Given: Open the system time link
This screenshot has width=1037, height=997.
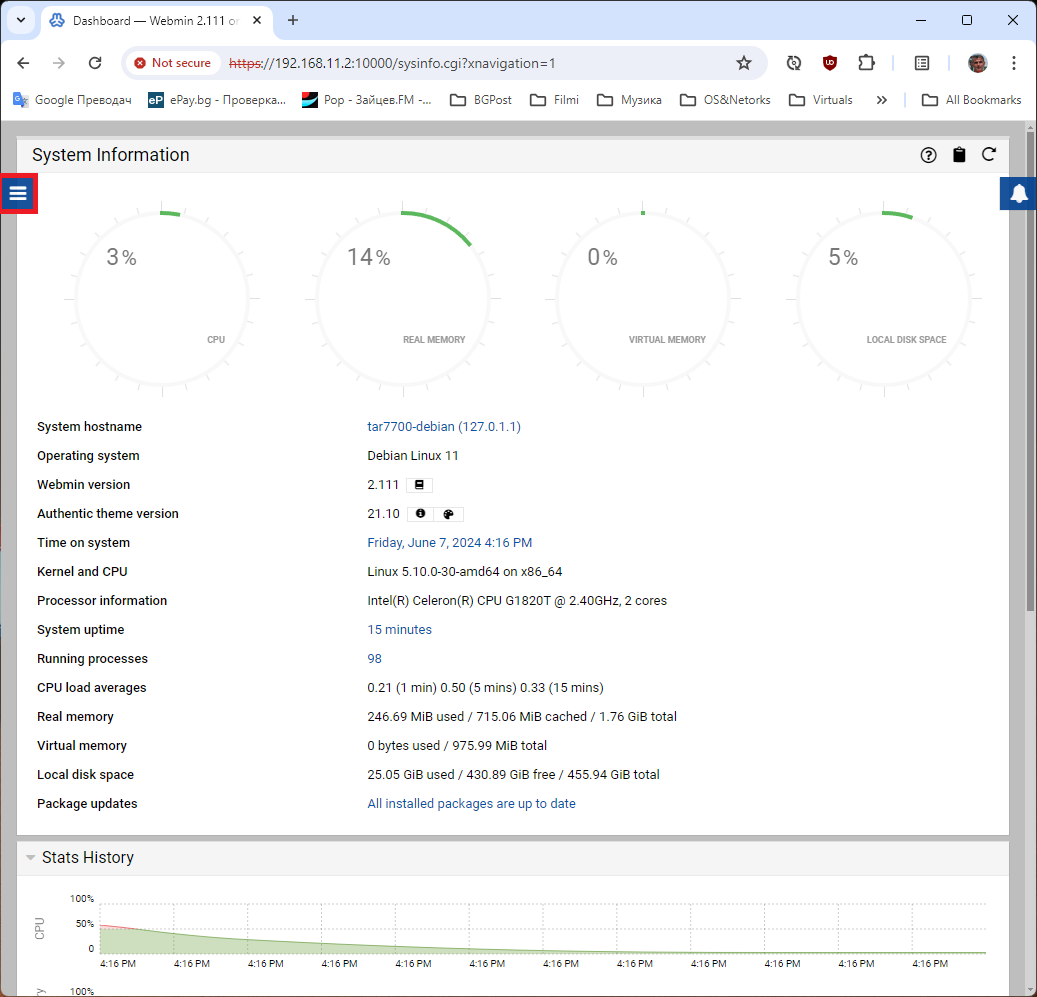Looking at the screenshot, I should (450, 543).
